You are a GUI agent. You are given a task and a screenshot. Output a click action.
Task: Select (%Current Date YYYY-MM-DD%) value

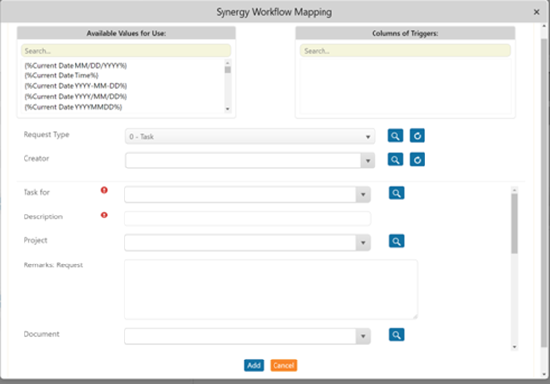(x=76, y=86)
